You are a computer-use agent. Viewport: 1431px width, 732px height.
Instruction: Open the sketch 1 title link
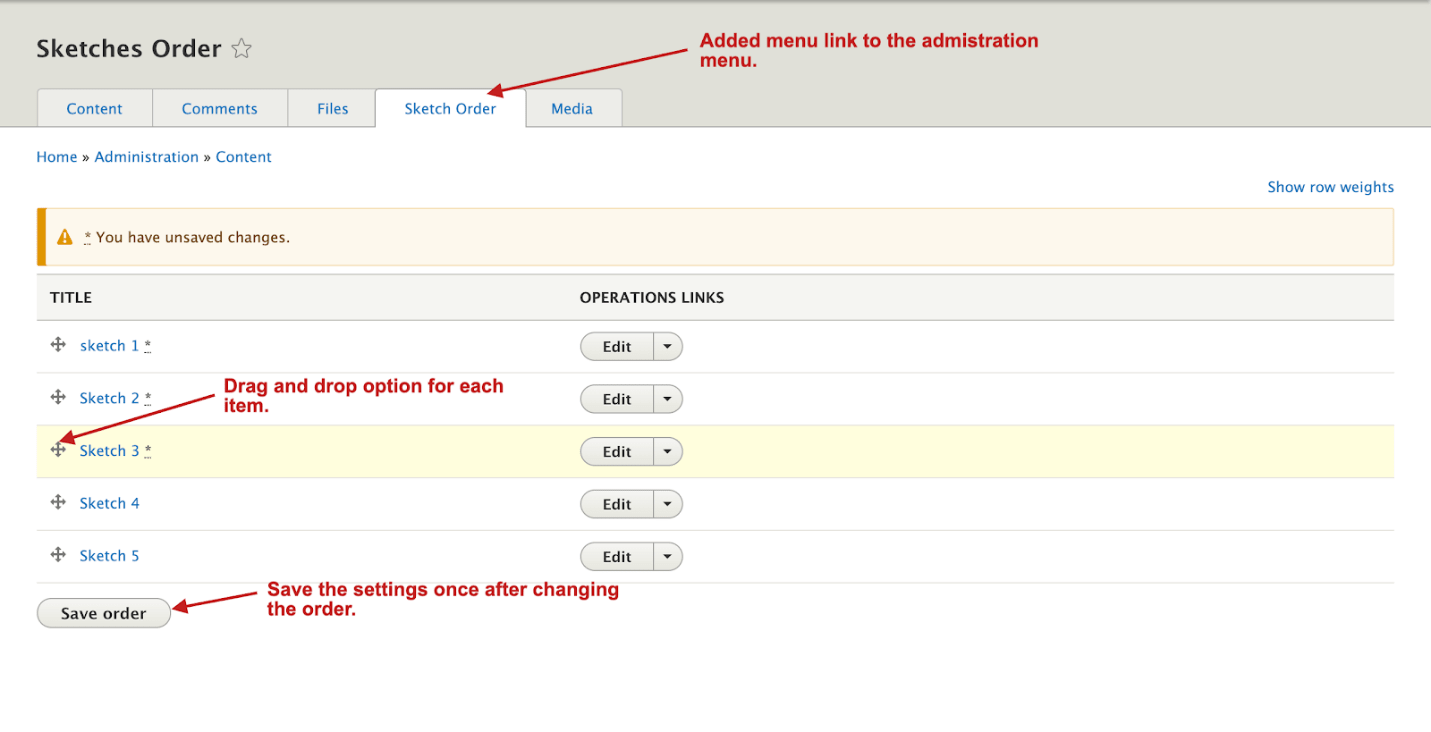point(110,345)
